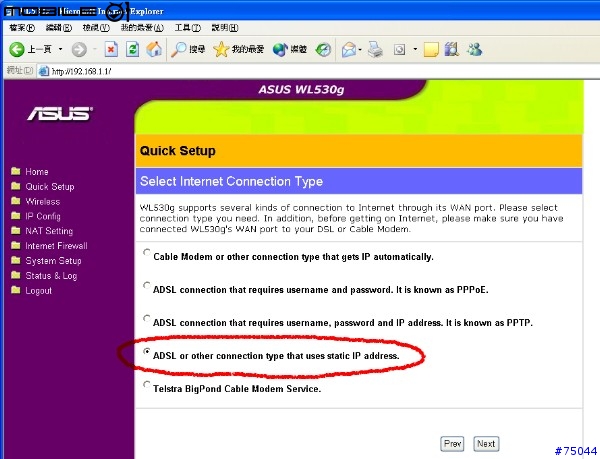Select Telstra BigPond Cable Modem option
The height and width of the screenshot is (459, 600).
[147, 384]
